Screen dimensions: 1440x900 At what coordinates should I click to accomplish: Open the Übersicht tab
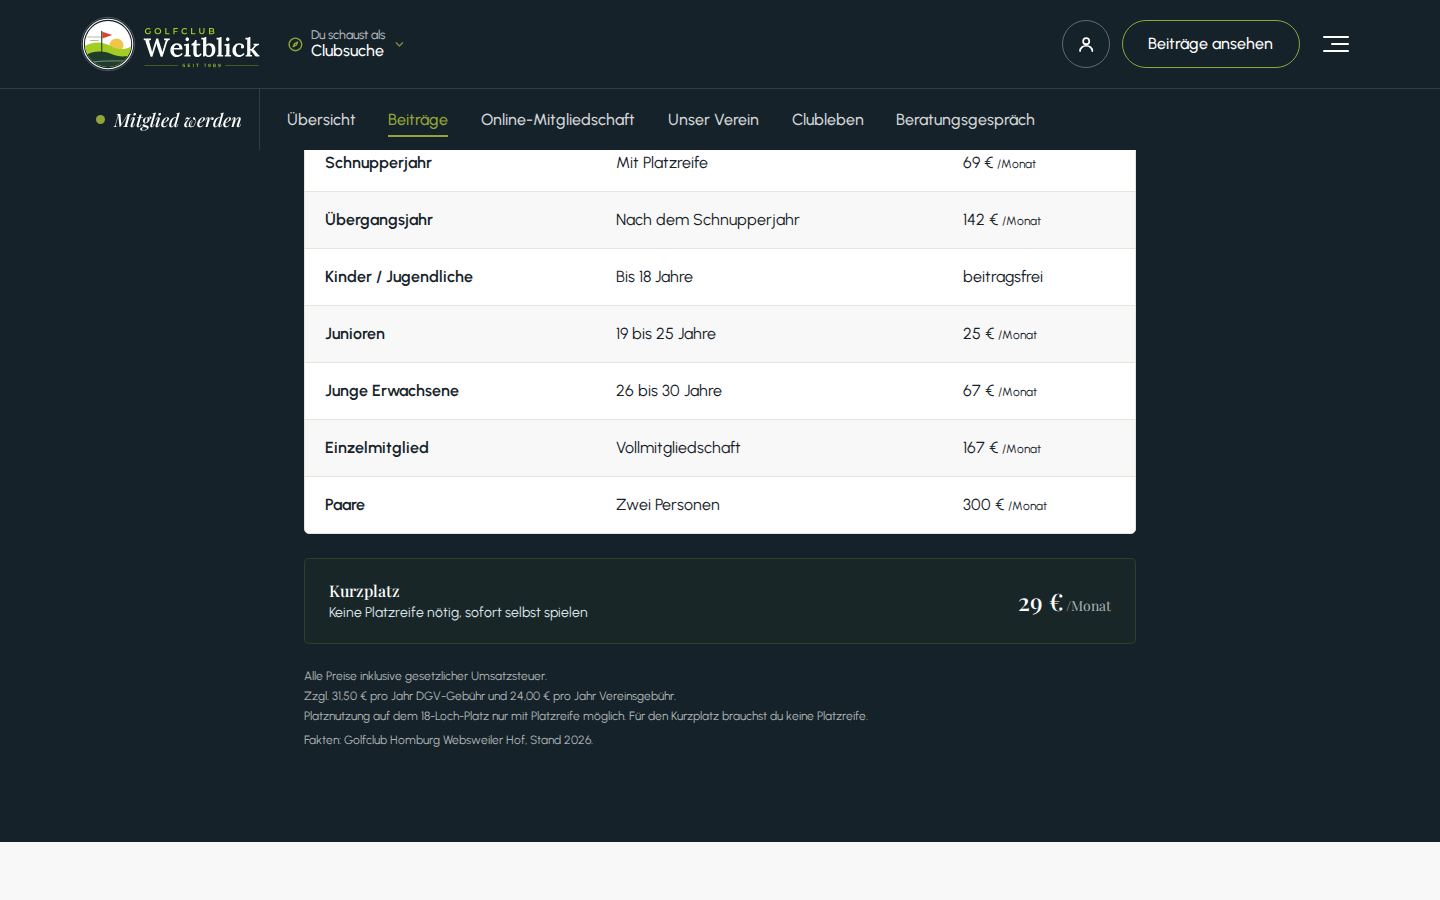point(321,120)
